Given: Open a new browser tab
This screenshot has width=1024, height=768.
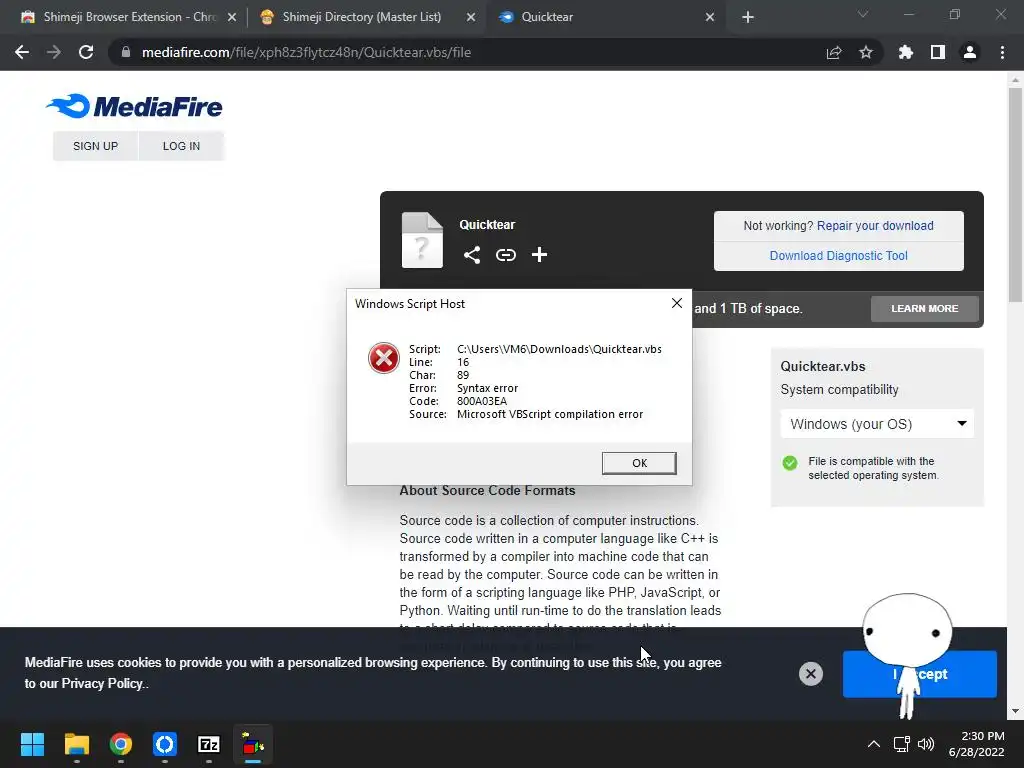Looking at the screenshot, I should [x=748, y=18].
